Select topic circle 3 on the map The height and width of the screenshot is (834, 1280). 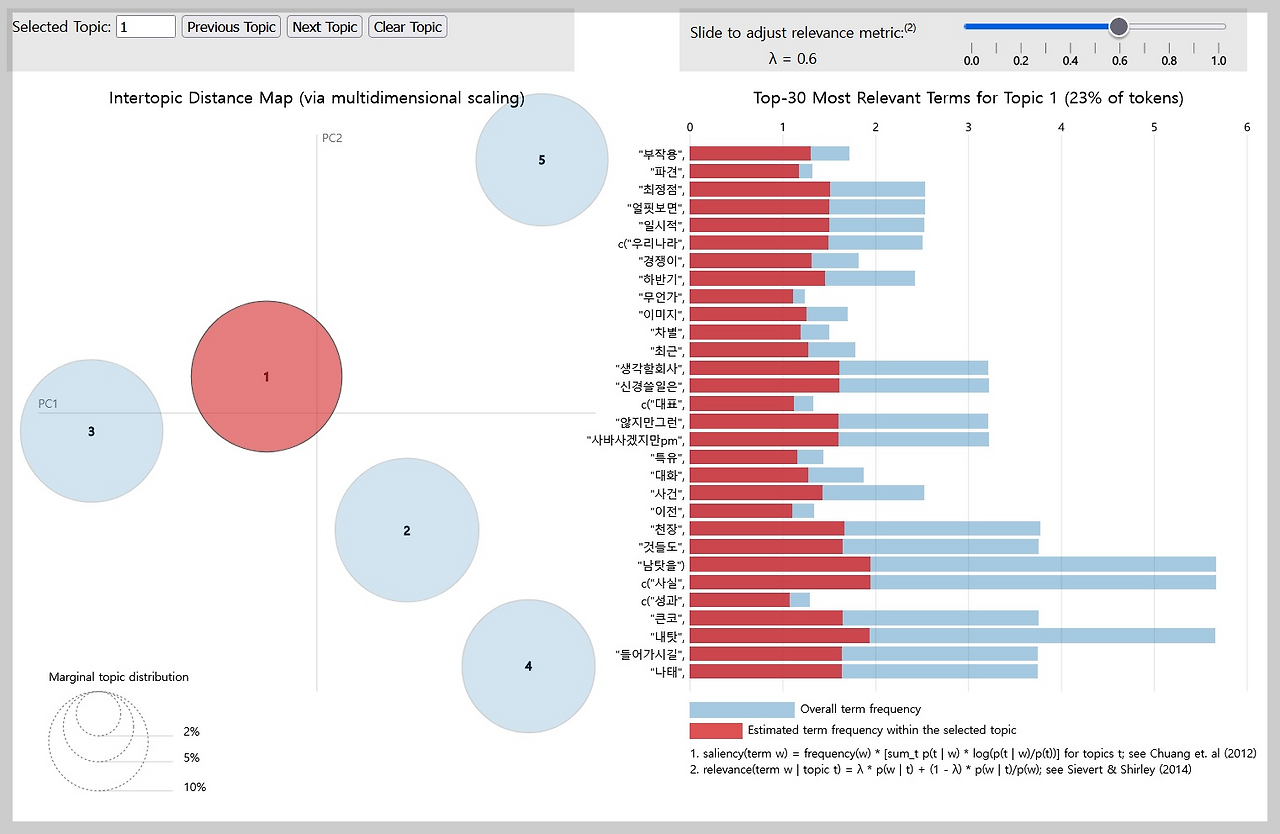tap(91, 431)
